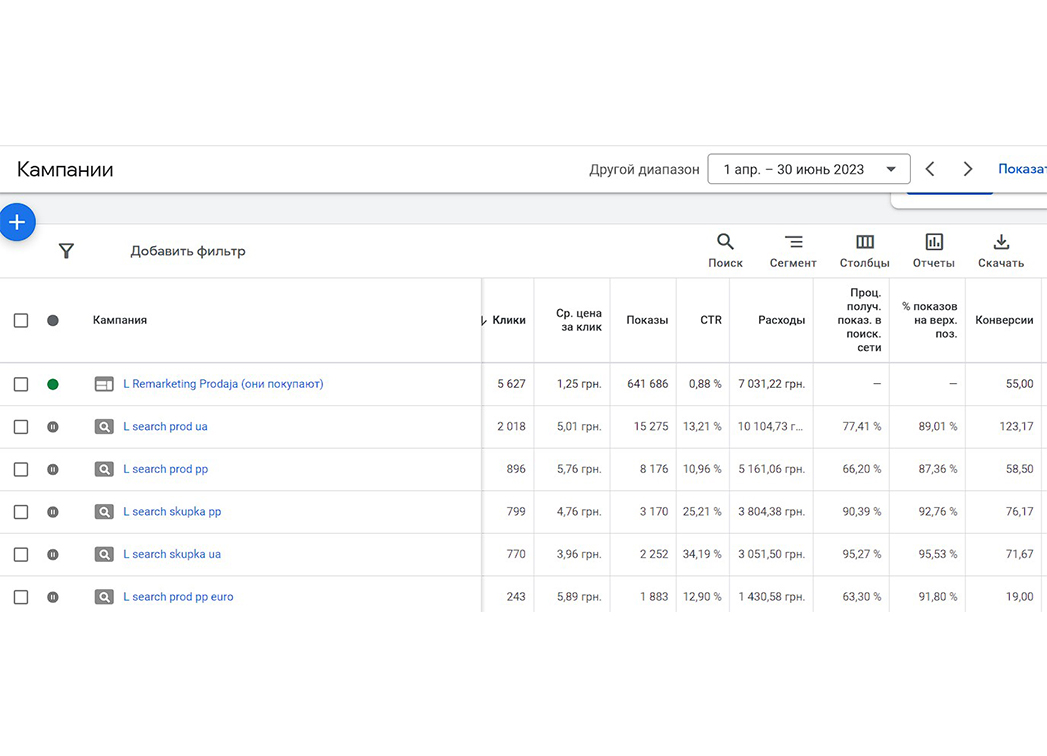Viewport: 1047px width, 756px height.
Task: Open the date range dropdown 1 апр. – 30 июнь 2023
Action: tap(809, 169)
